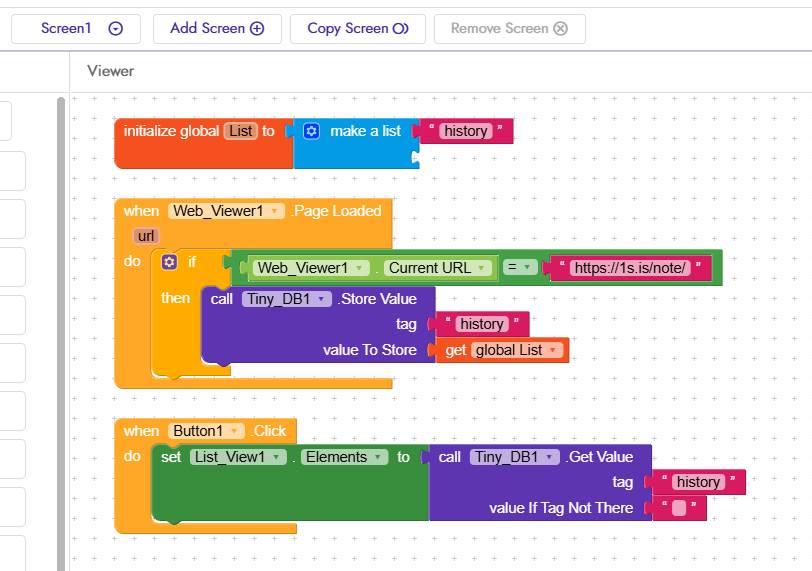The image size is (812, 571).
Task: Click the gear mutator icon on the if block
Action: pos(169,262)
